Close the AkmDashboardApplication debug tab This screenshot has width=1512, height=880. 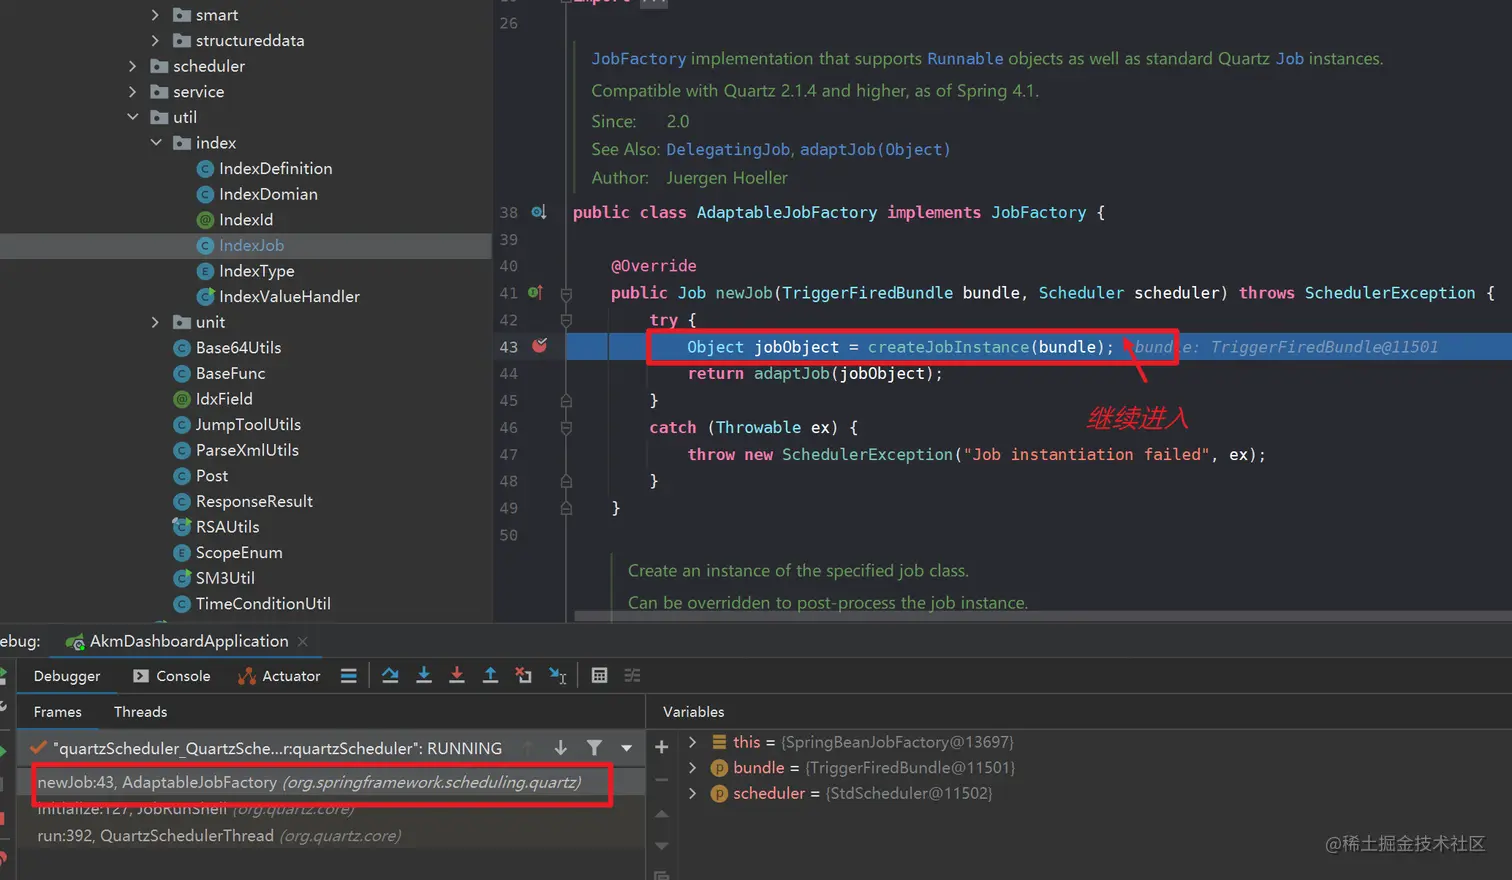pyautogui.click(x=303, y=641)
